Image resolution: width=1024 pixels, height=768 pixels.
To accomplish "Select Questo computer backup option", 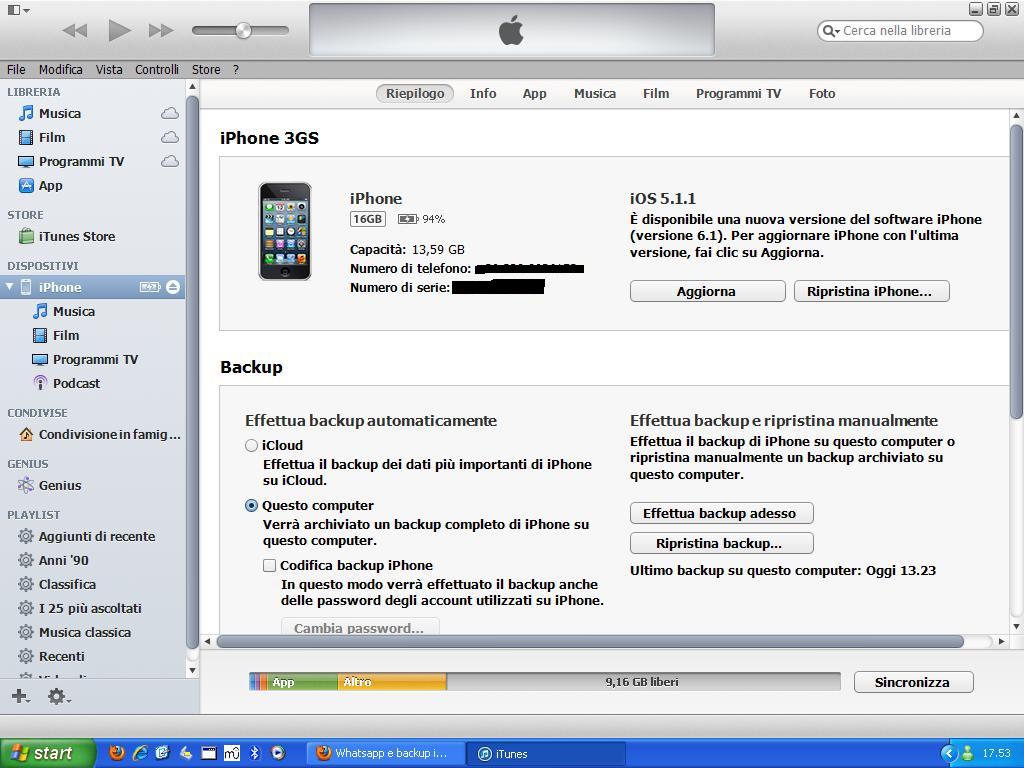I will [252, 505].
